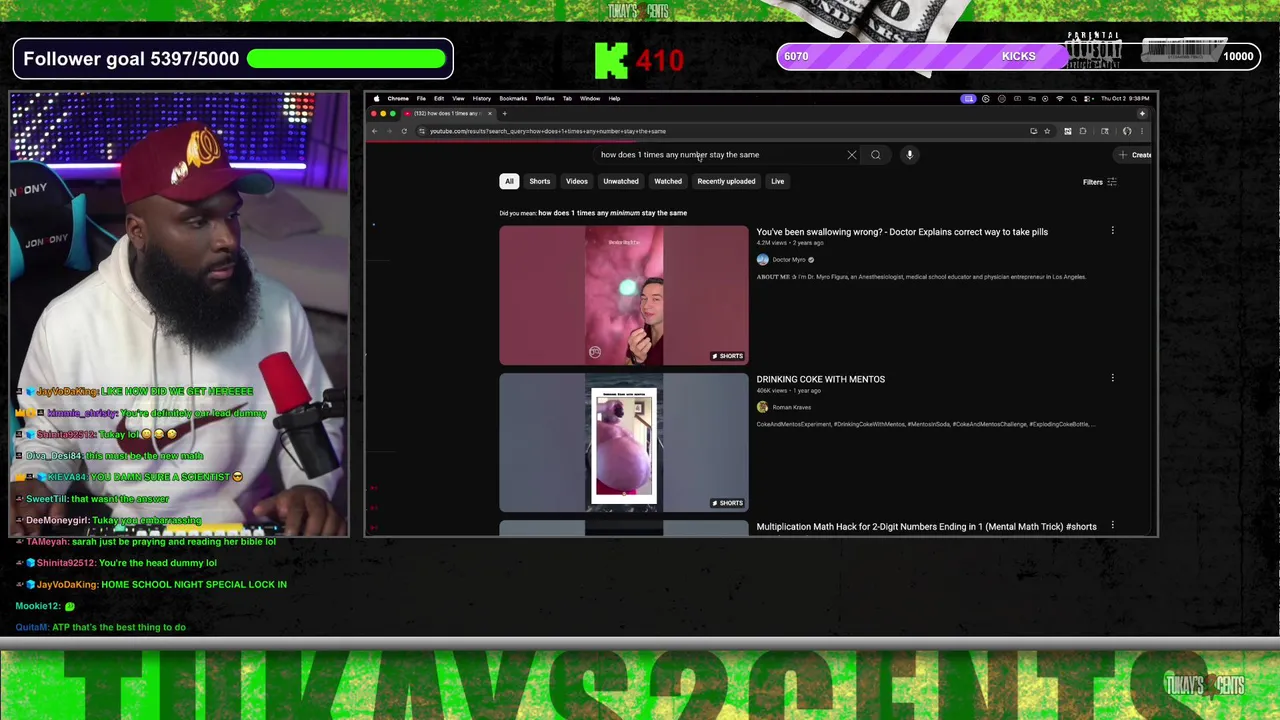Clear the YouTube search box with X

click(852, 155)
